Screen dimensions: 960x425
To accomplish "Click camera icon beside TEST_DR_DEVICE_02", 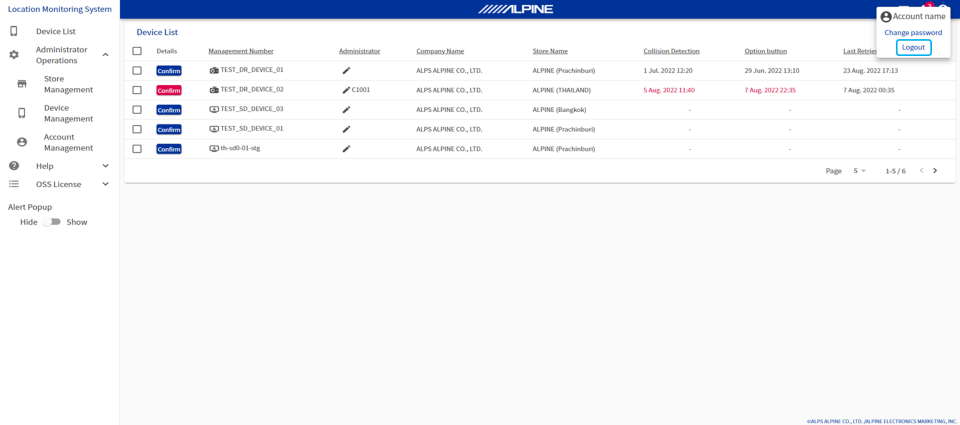I will 214,90.
